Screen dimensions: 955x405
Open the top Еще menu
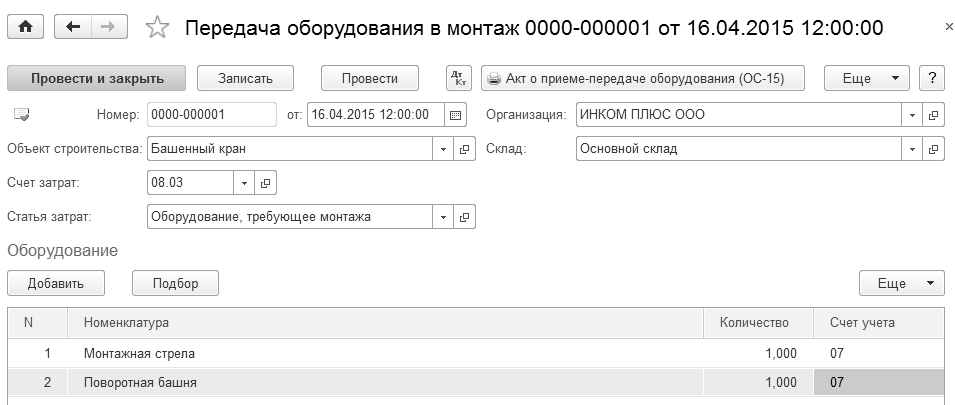865,78
